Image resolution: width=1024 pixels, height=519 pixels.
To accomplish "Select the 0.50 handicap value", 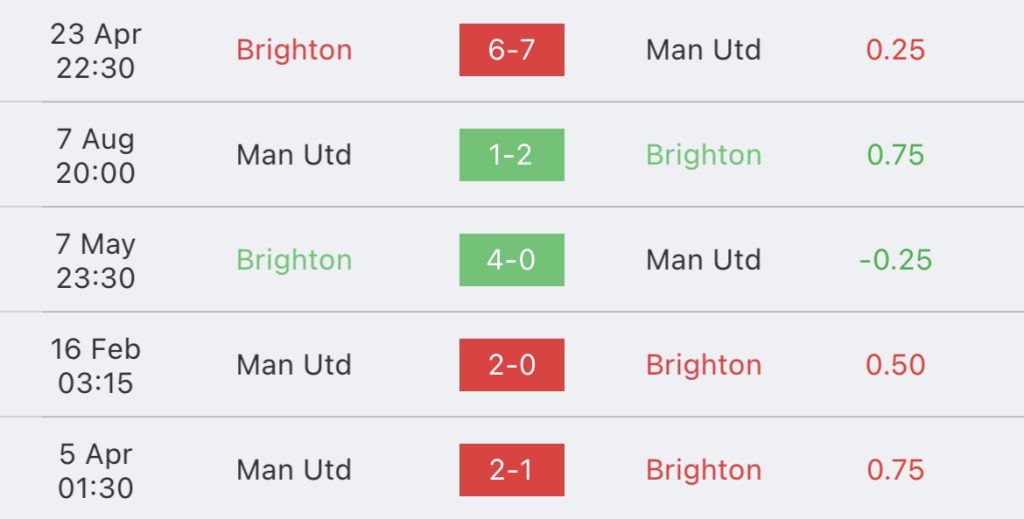I will (895, 366).
